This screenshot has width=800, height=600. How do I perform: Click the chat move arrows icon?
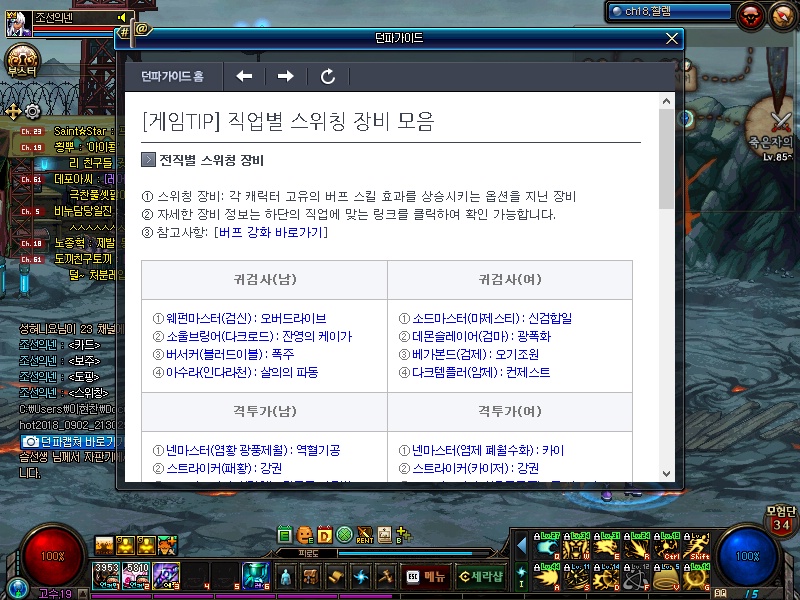(x=13, y=111)
